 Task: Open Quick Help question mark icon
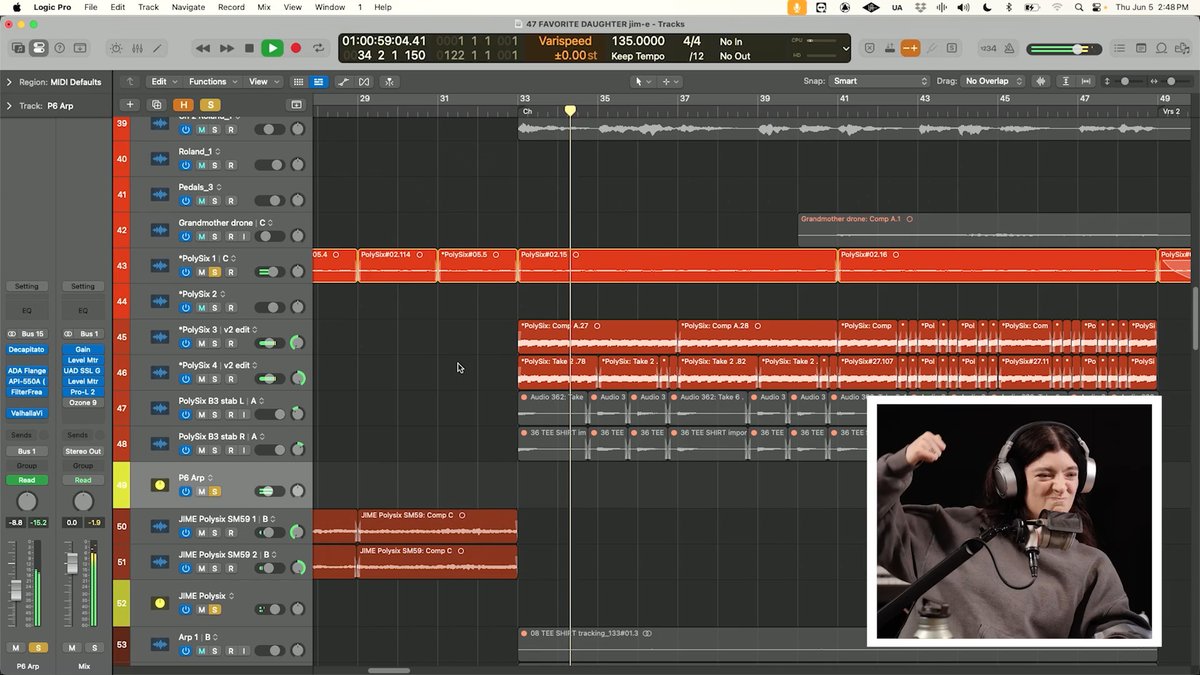tap(59, 47)
